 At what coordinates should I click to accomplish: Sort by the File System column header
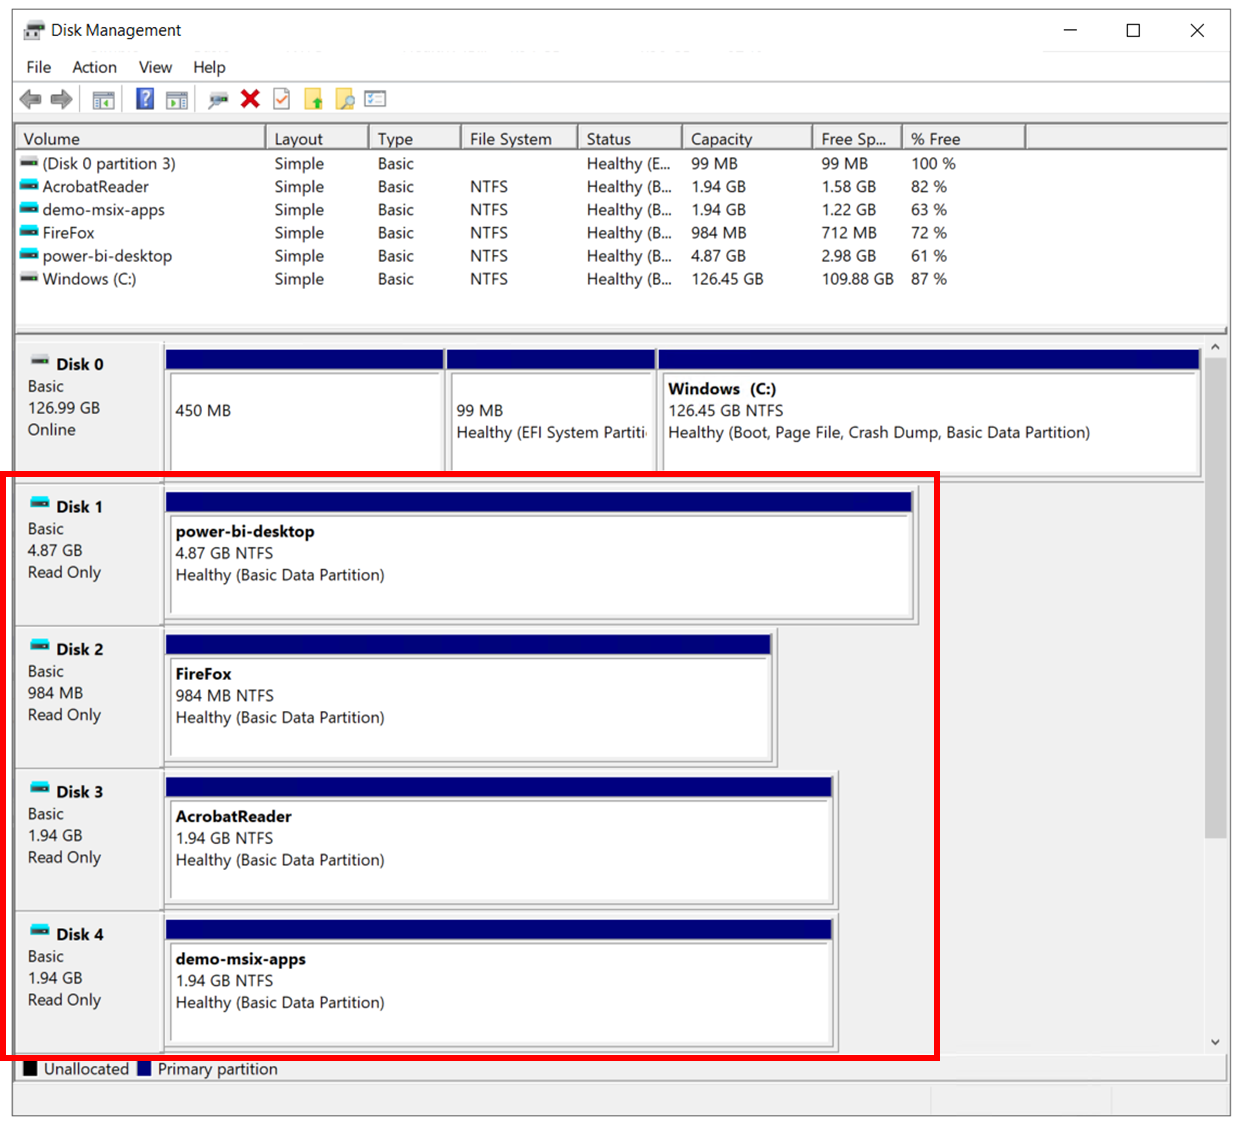(519, 138)
